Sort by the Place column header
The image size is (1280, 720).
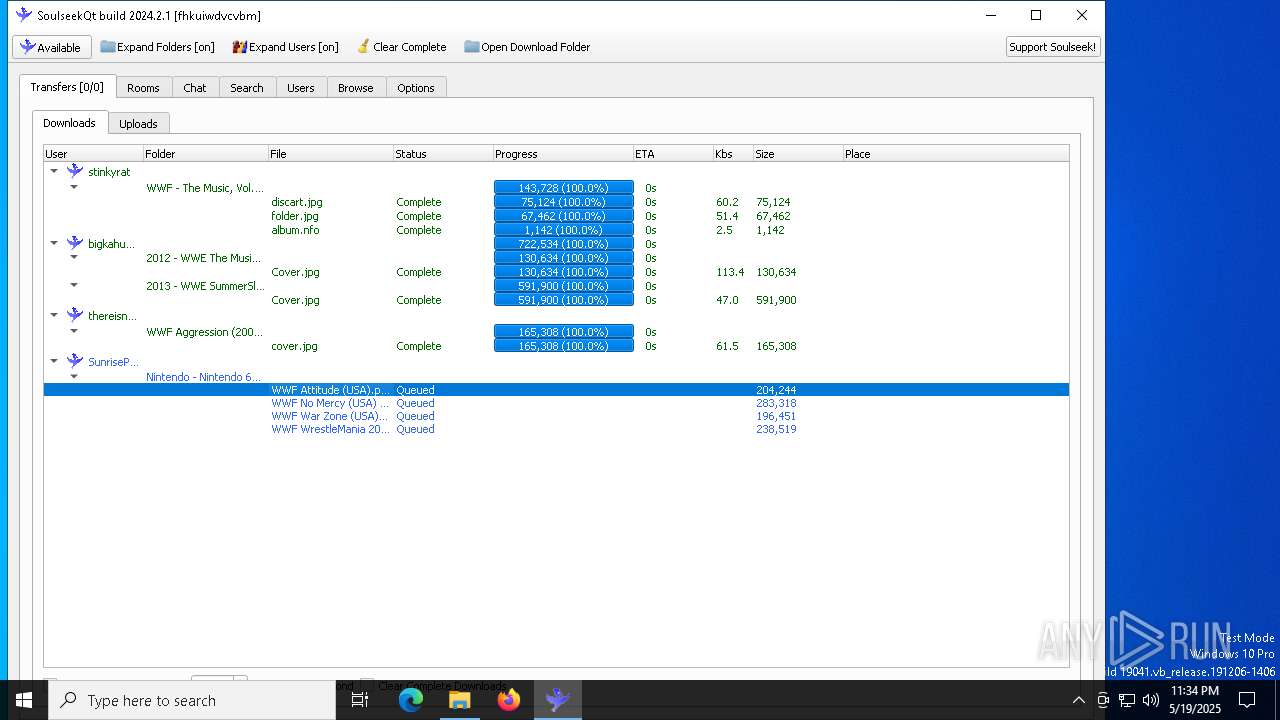click(x=955, y=154)
